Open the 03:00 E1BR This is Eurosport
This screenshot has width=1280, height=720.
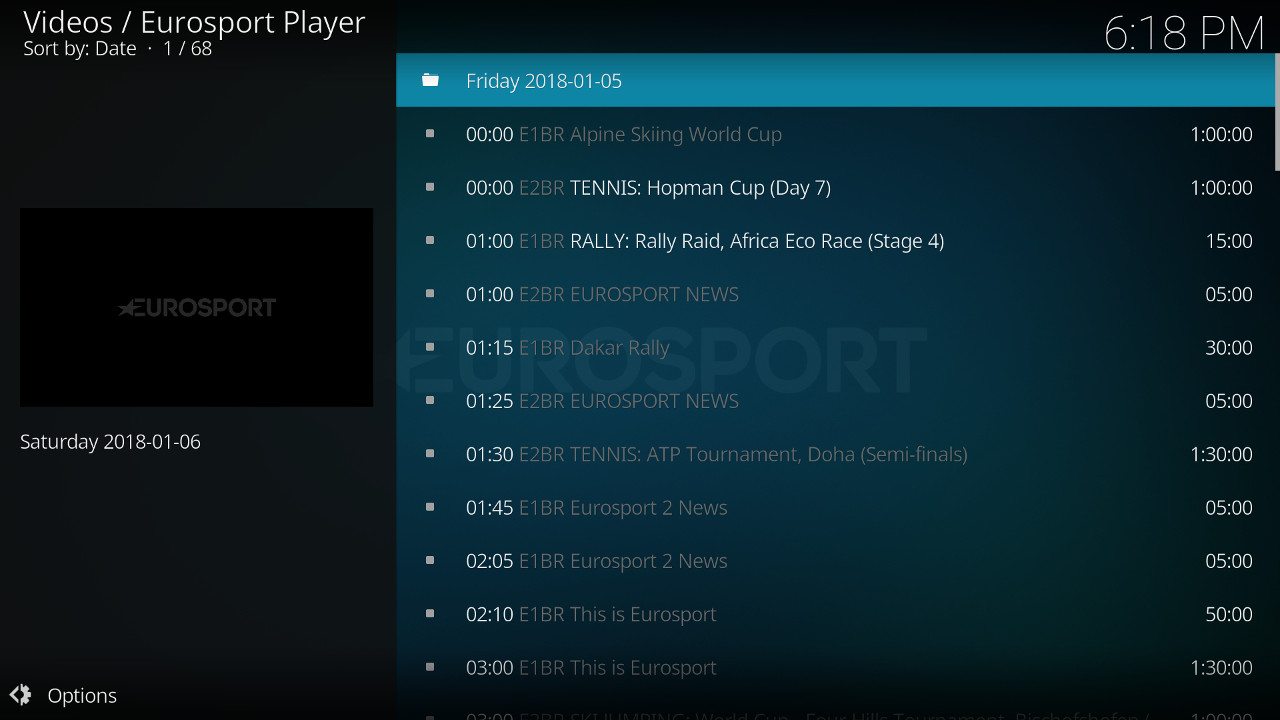591,668
